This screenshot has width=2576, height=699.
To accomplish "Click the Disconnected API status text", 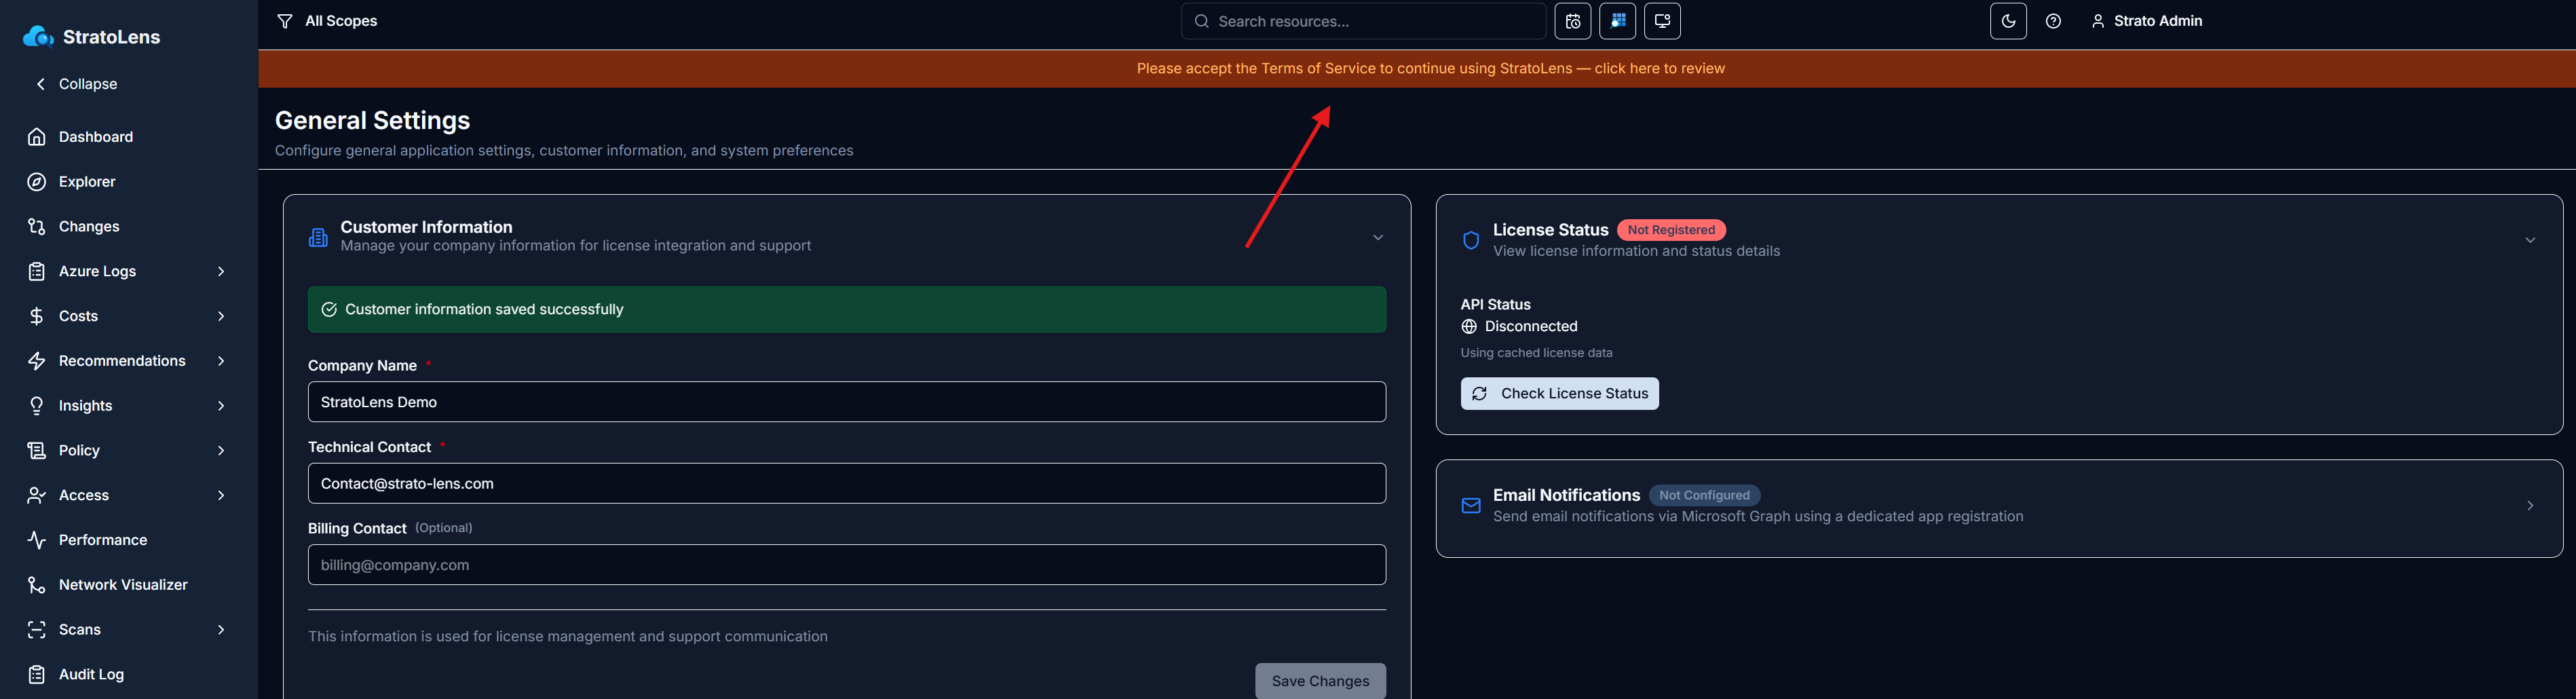I will coord(1531,327).
